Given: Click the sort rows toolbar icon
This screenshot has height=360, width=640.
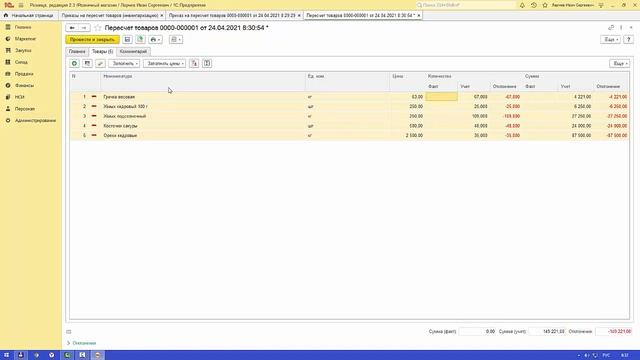Looking at the screenshot, I should [x=194, y=63].
